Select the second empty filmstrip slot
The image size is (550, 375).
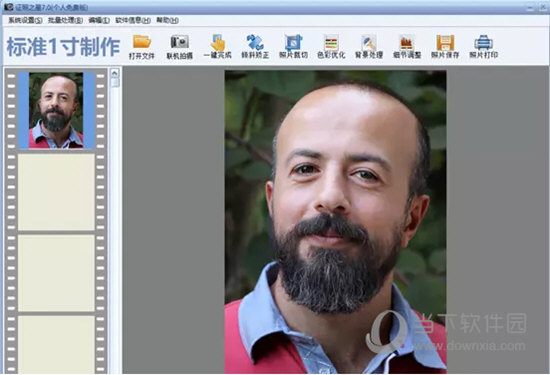pos(56,273)
